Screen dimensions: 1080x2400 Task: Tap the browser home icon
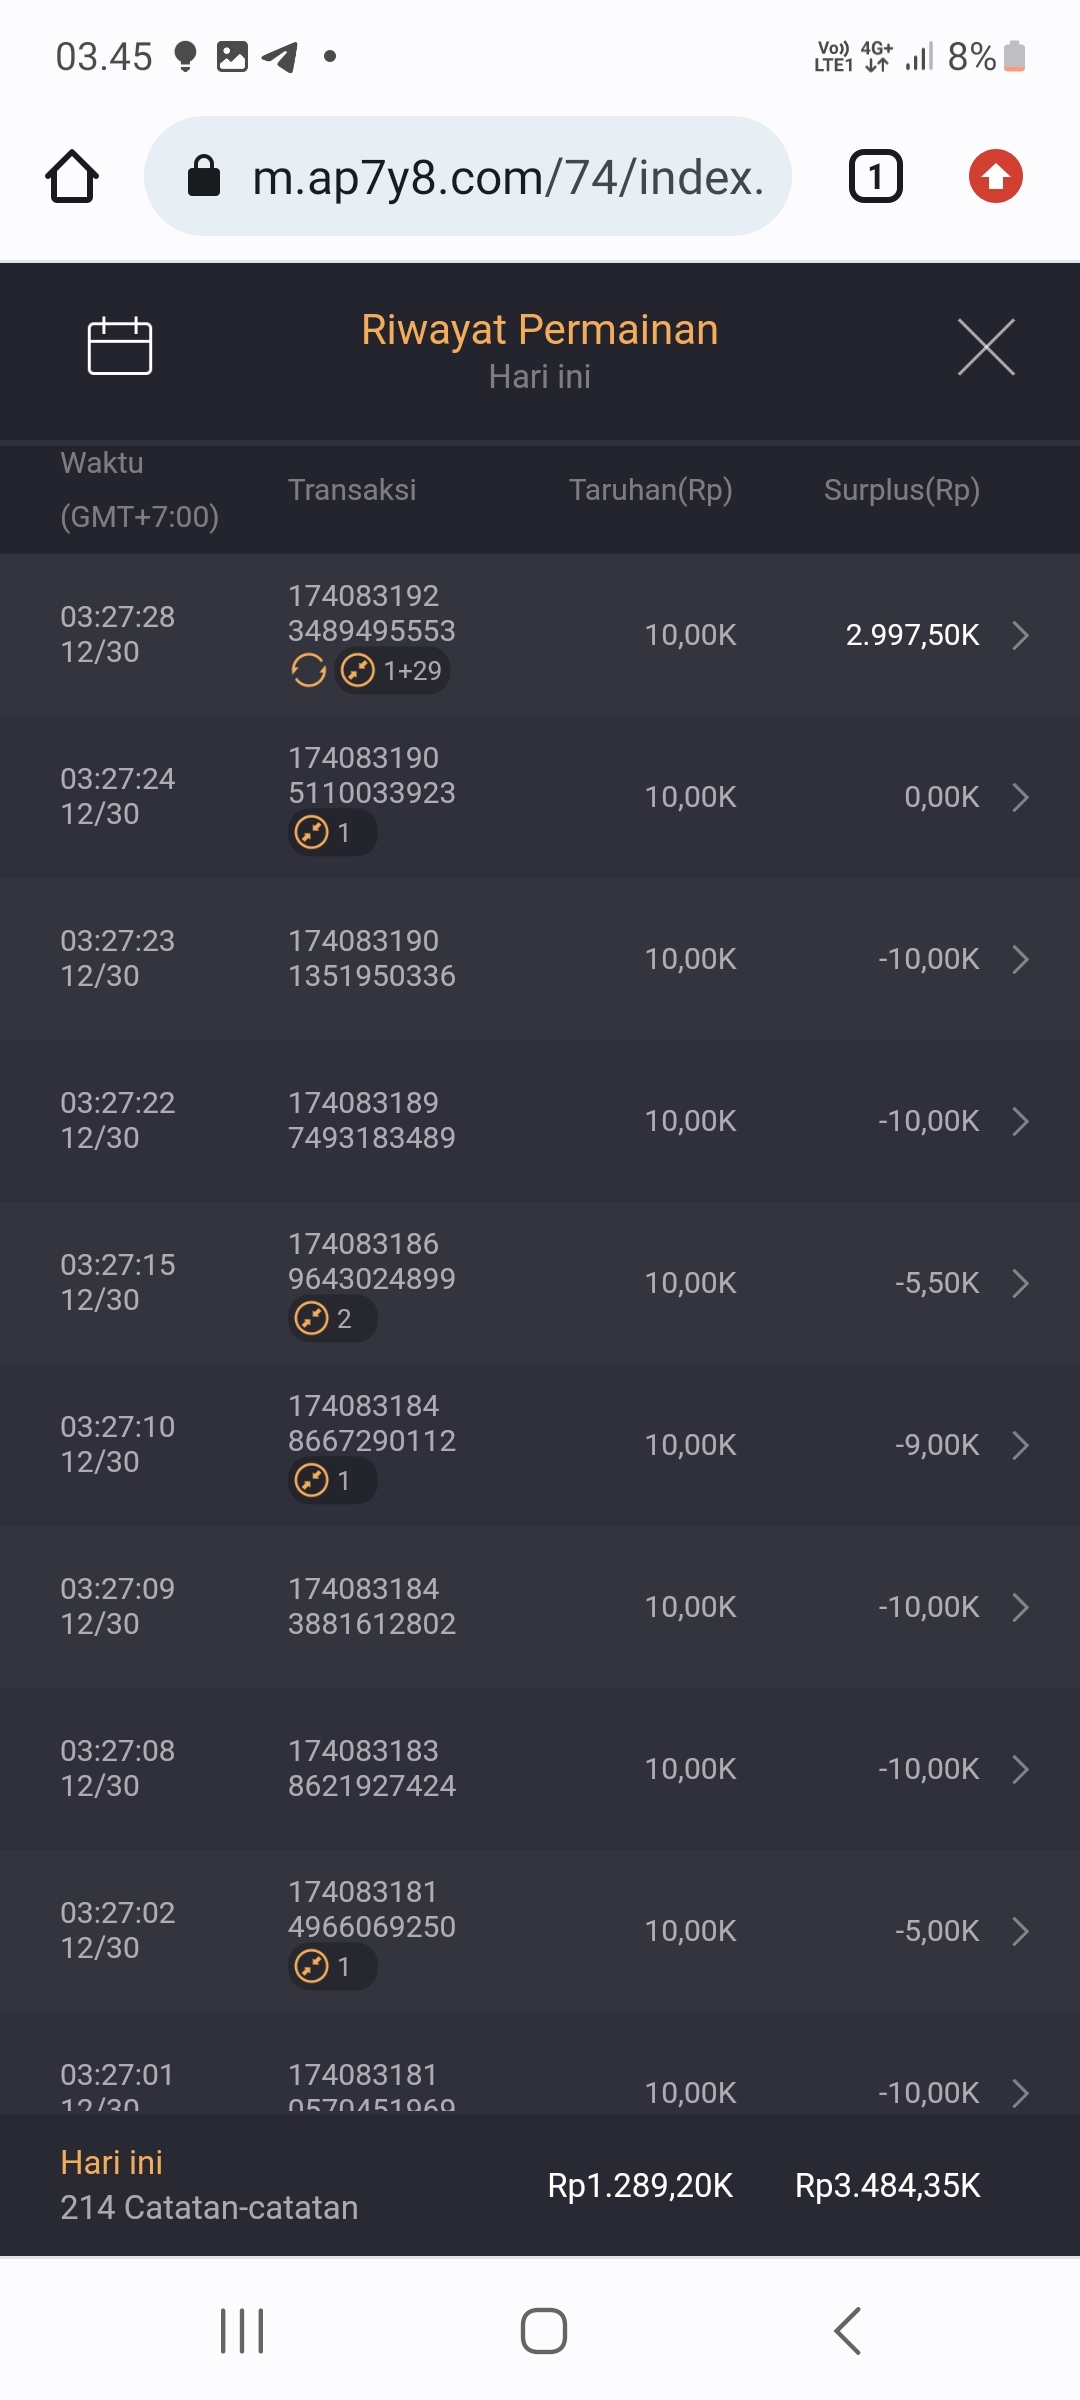[x=72, y=177]
